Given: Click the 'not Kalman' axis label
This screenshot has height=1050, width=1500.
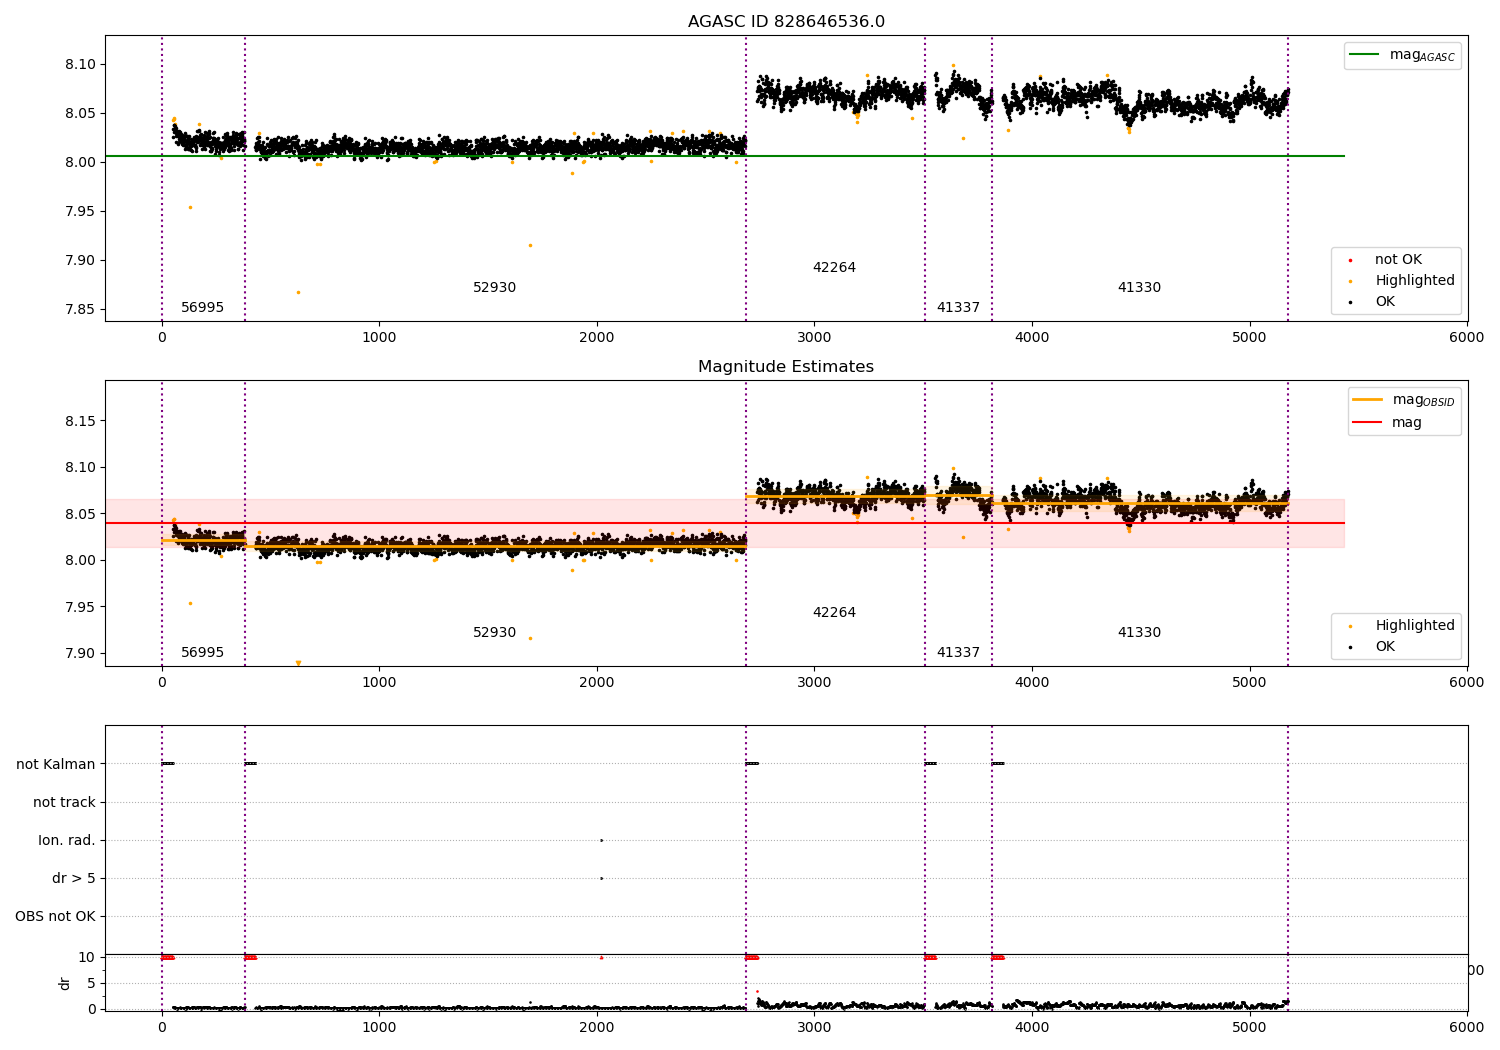Looking at the screenshot, I should (56, 765).
